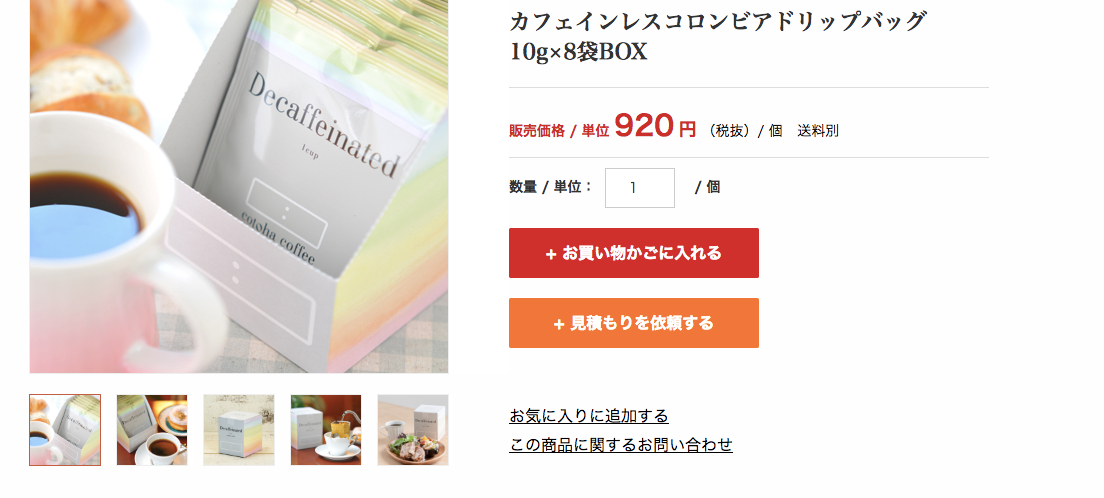Select thumbnail with drip bag over cup
Image resolution: width=1104 pixels, height=498 pixels.
[x=326, y=430]
